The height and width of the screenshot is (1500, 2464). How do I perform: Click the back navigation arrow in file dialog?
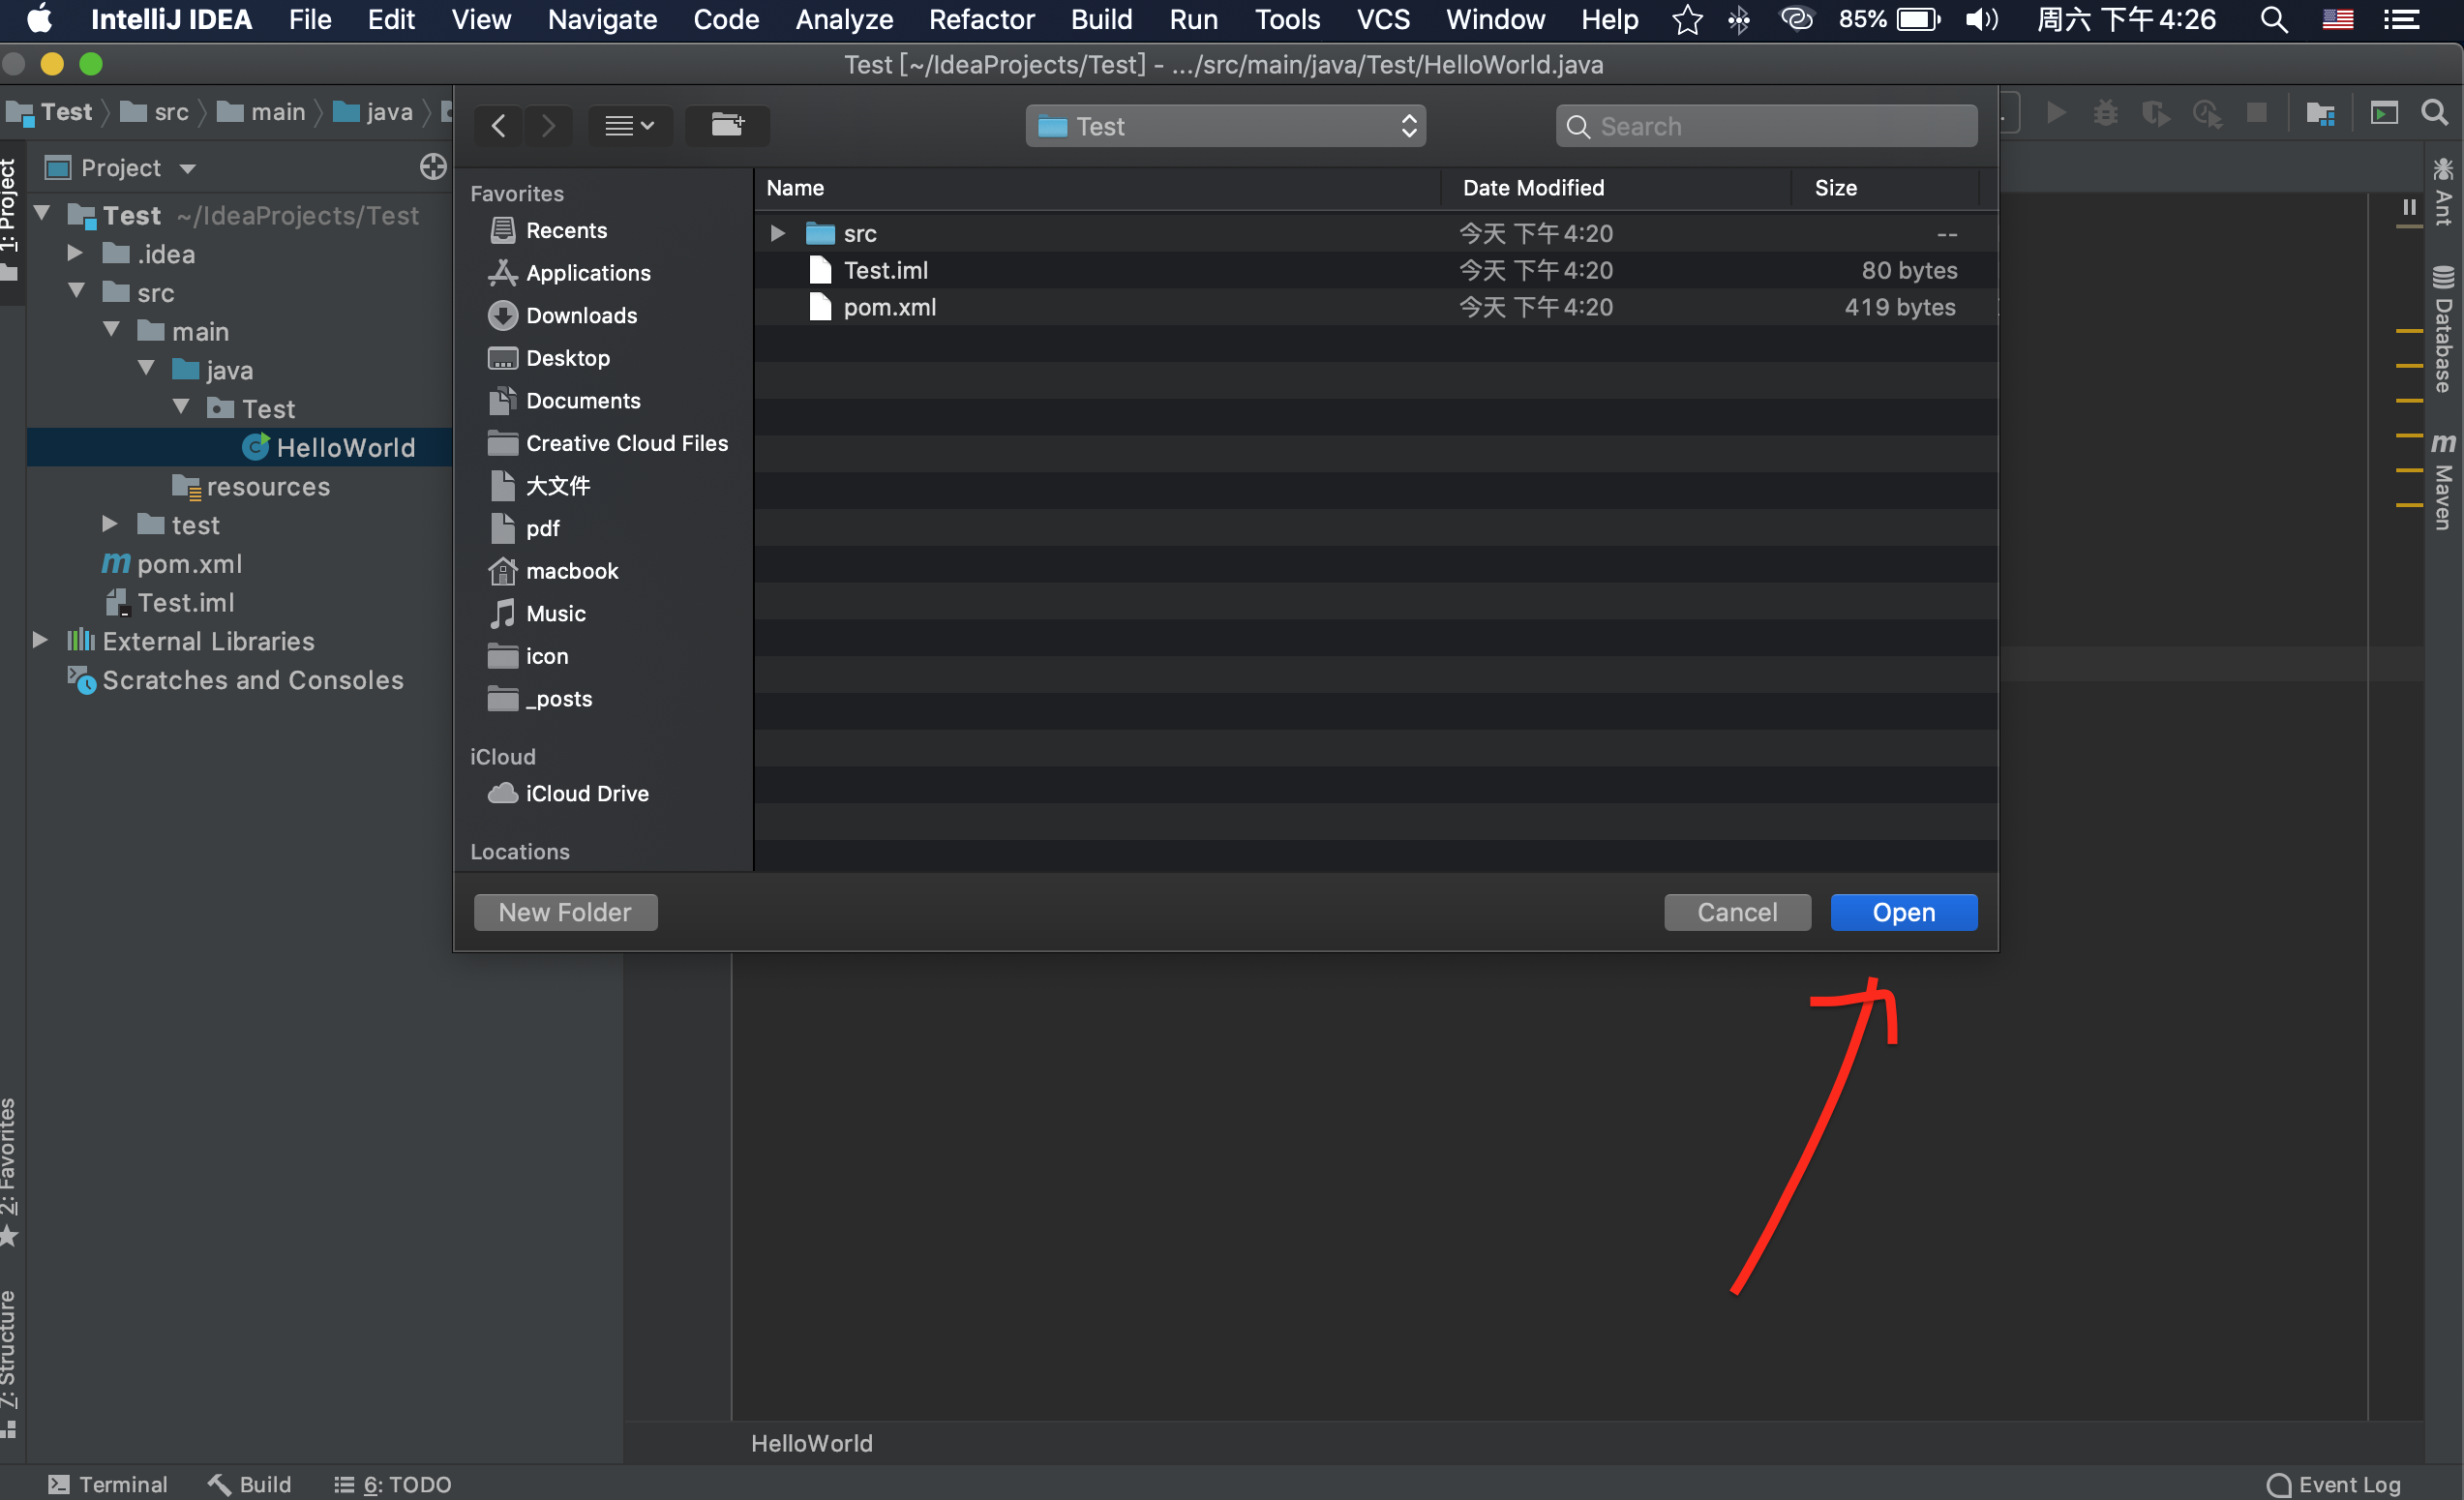499,125
